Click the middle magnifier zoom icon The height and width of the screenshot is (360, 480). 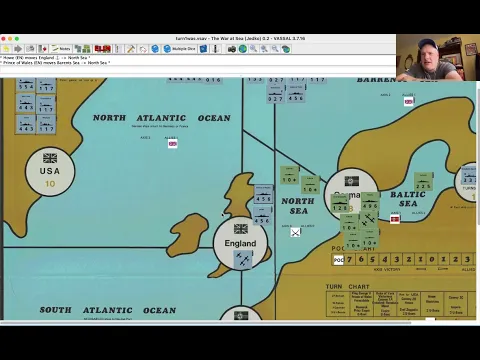pos(265,49)
